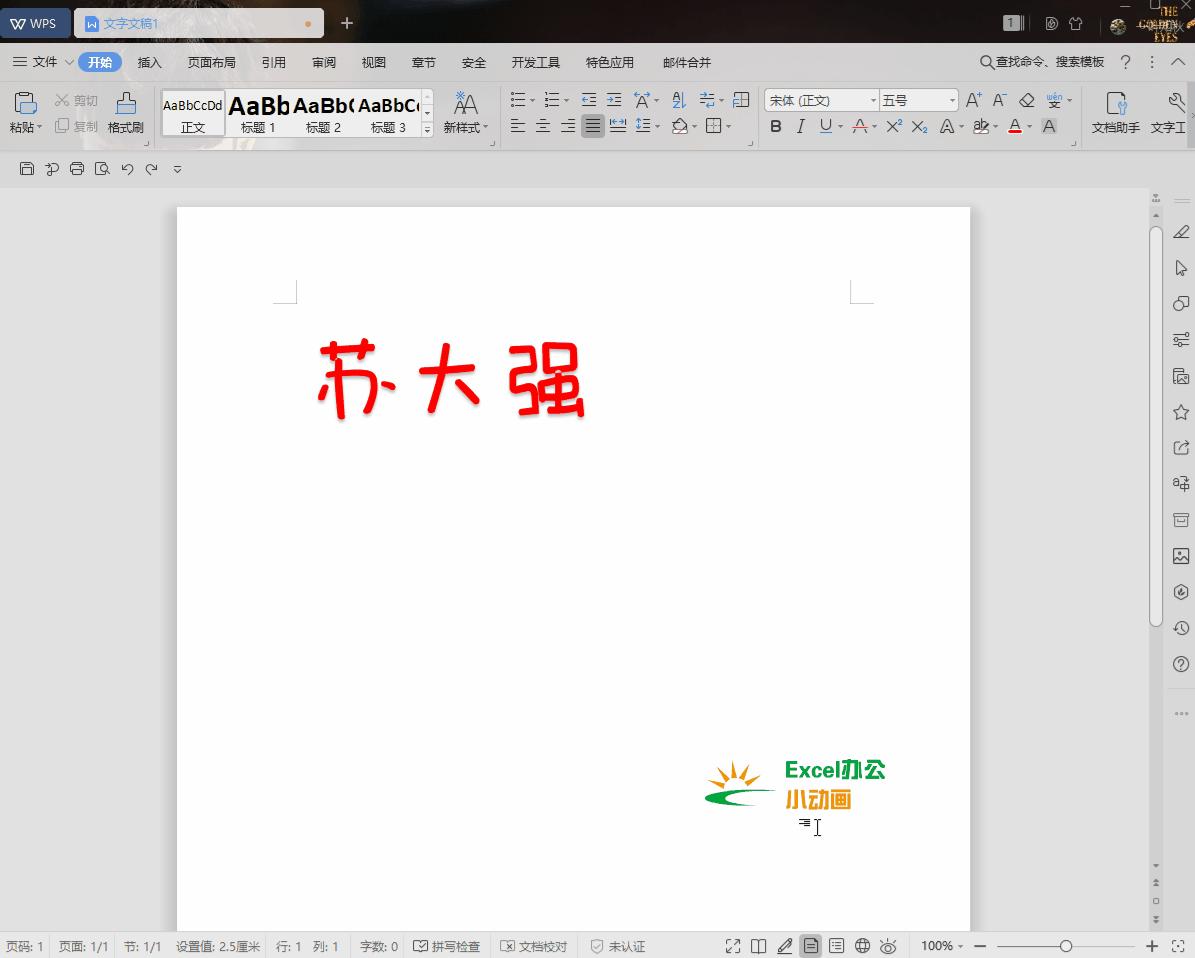Open the history version icon in sidebar
The height and width of the screenshot is (958, 1195).
[1181, 628]
